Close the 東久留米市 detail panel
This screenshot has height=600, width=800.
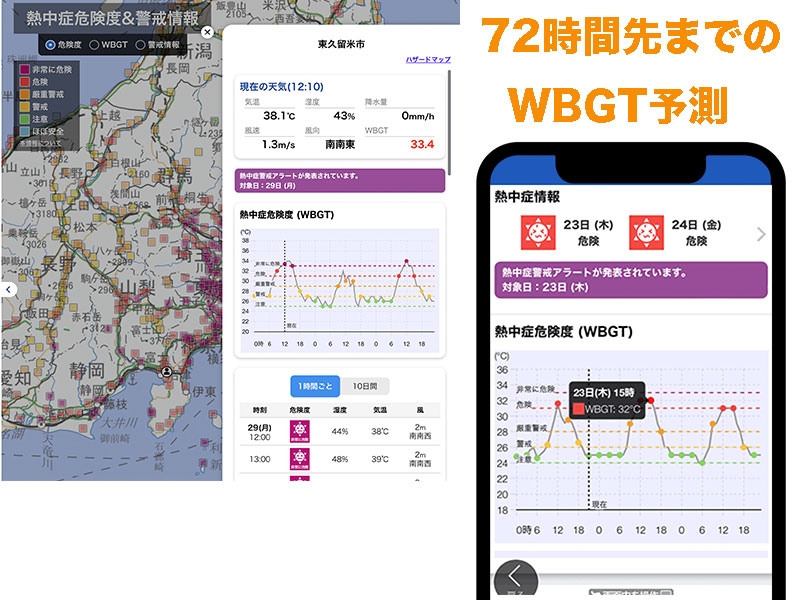207,32
